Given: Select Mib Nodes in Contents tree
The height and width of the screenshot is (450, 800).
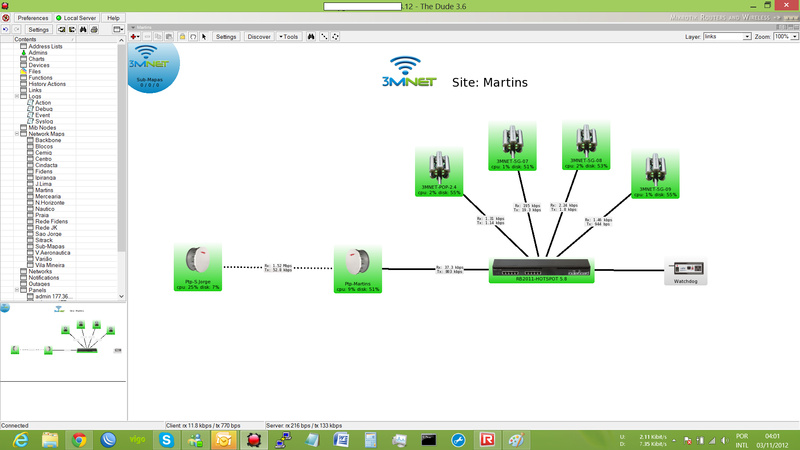Looking at the screenshot, I should tap(42, 128).
